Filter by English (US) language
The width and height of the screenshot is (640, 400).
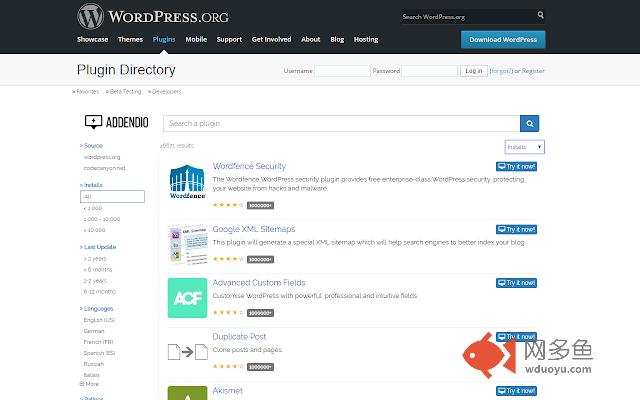tap(99, 320)
